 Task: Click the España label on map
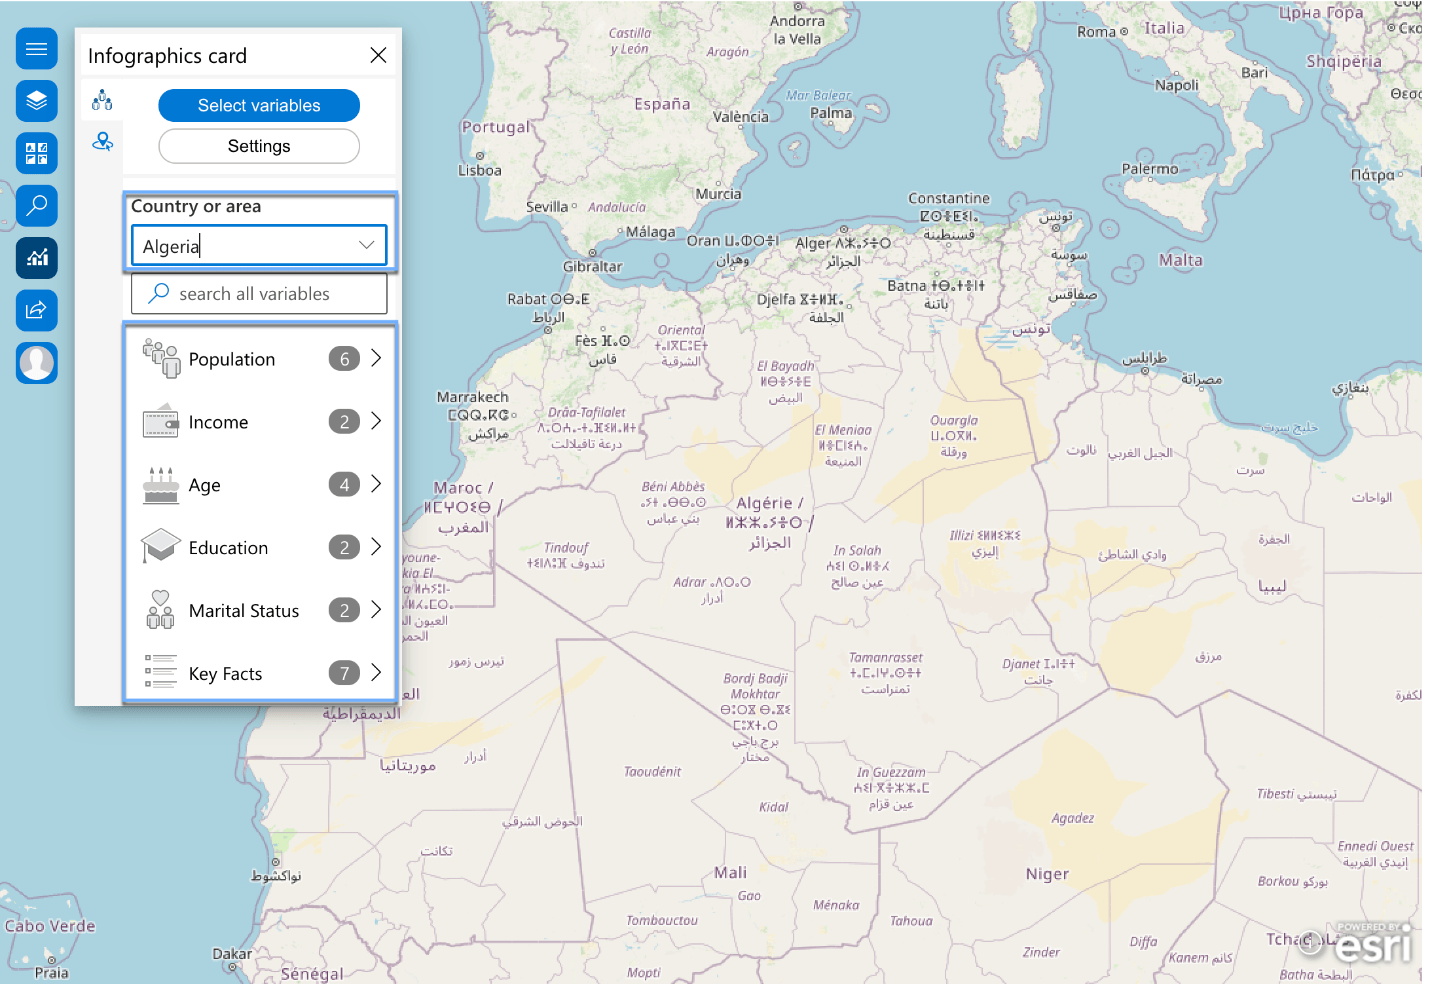[662, 104]
